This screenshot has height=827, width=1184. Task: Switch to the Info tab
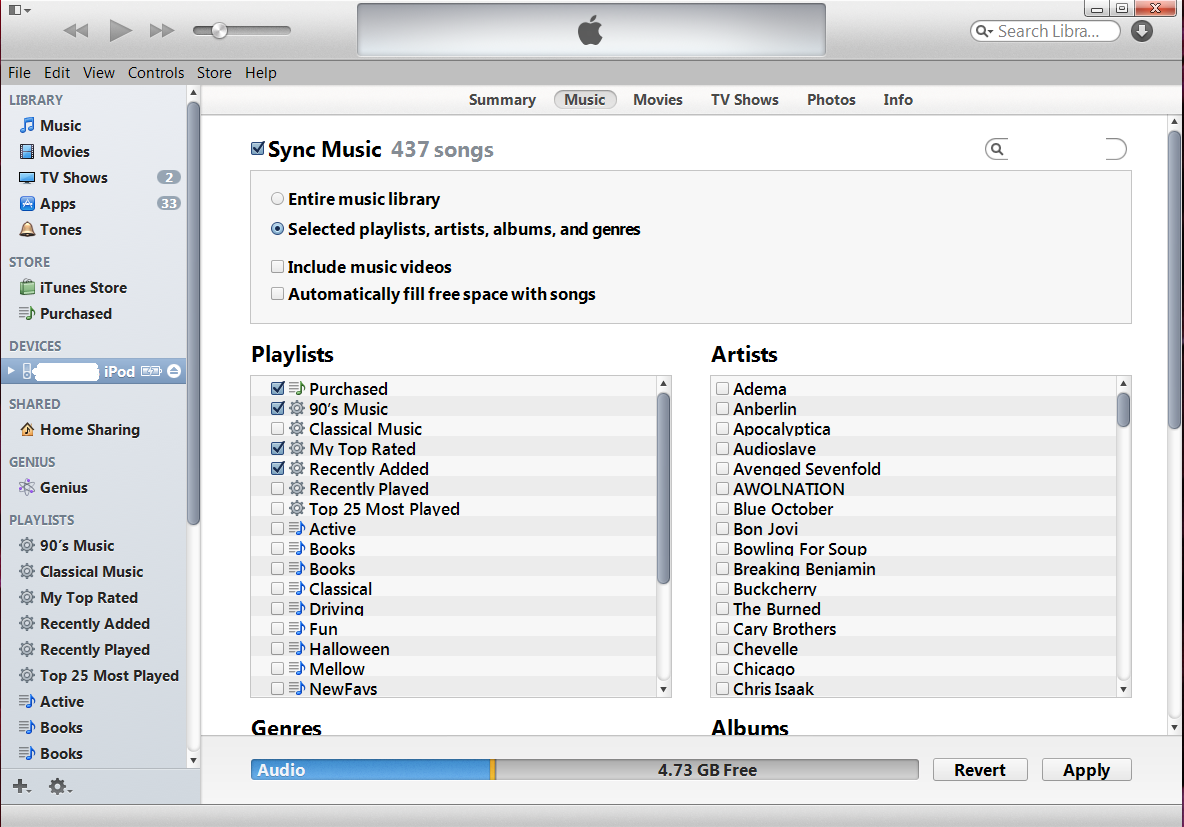click(898, 100)
